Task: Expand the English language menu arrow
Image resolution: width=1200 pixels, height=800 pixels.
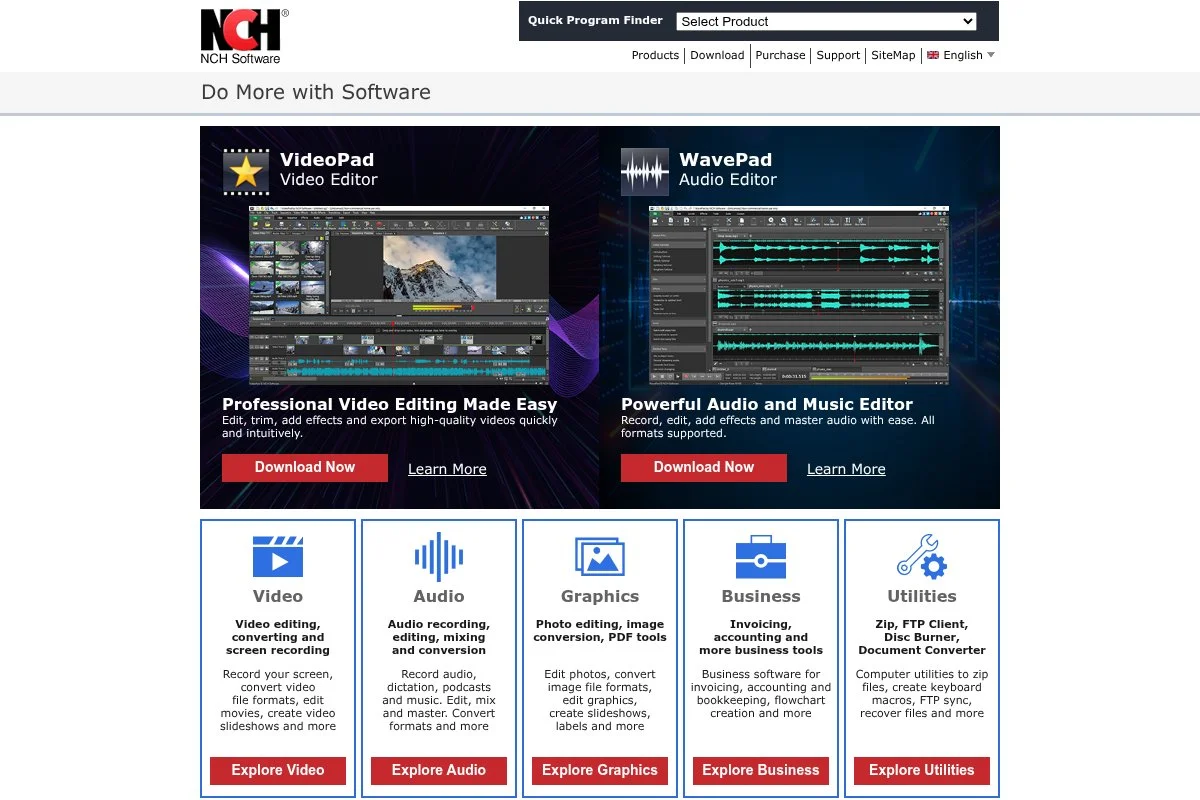Action: click(x=991, y=55)
